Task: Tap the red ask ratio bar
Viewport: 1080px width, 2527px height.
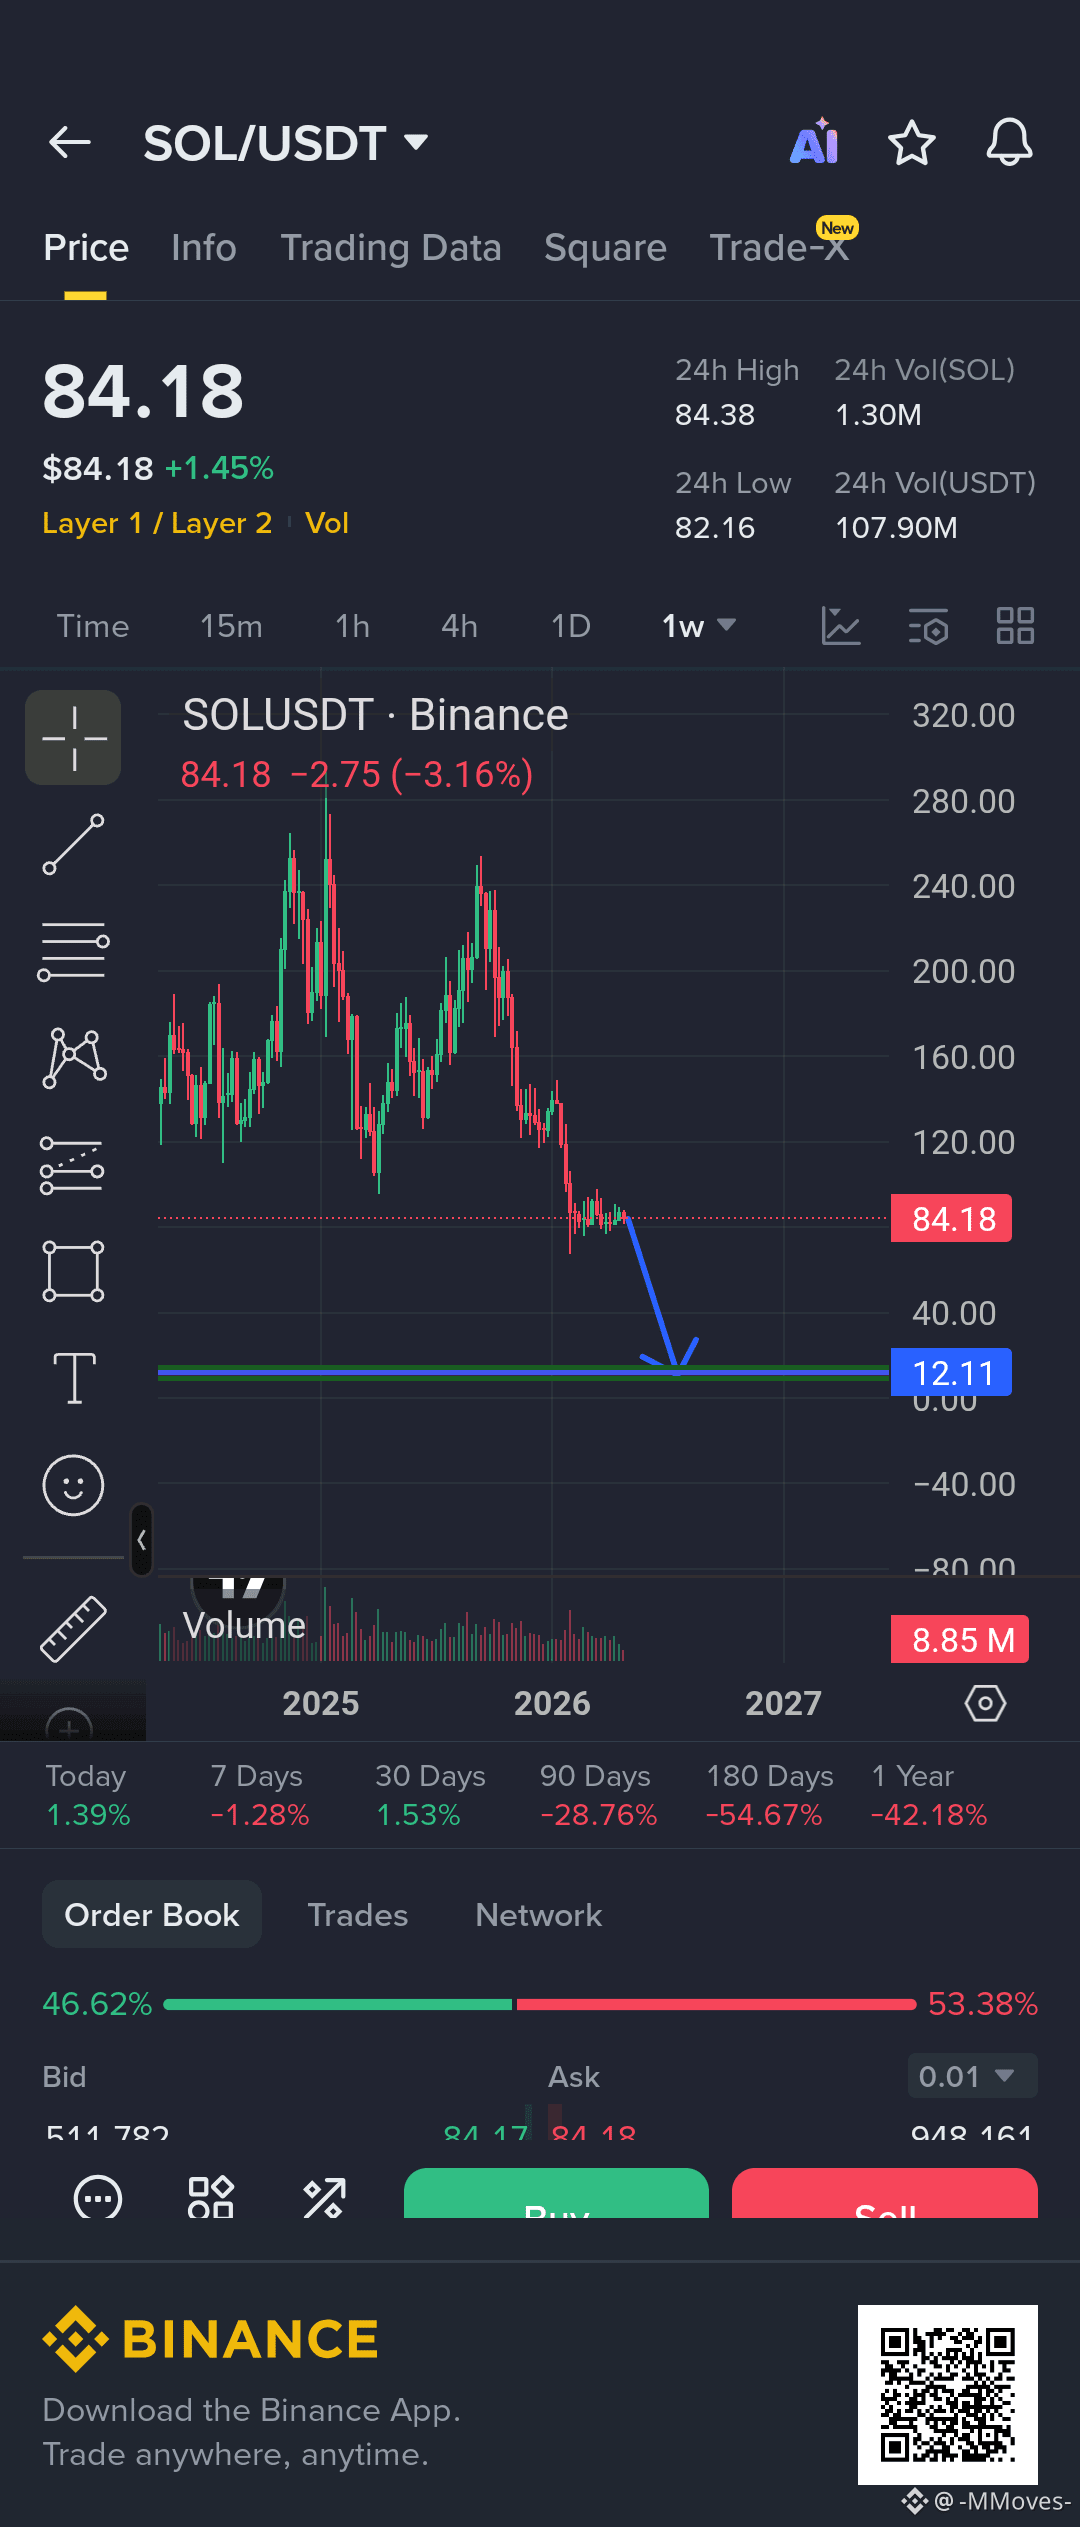Action: click(x=716, y=2004)
